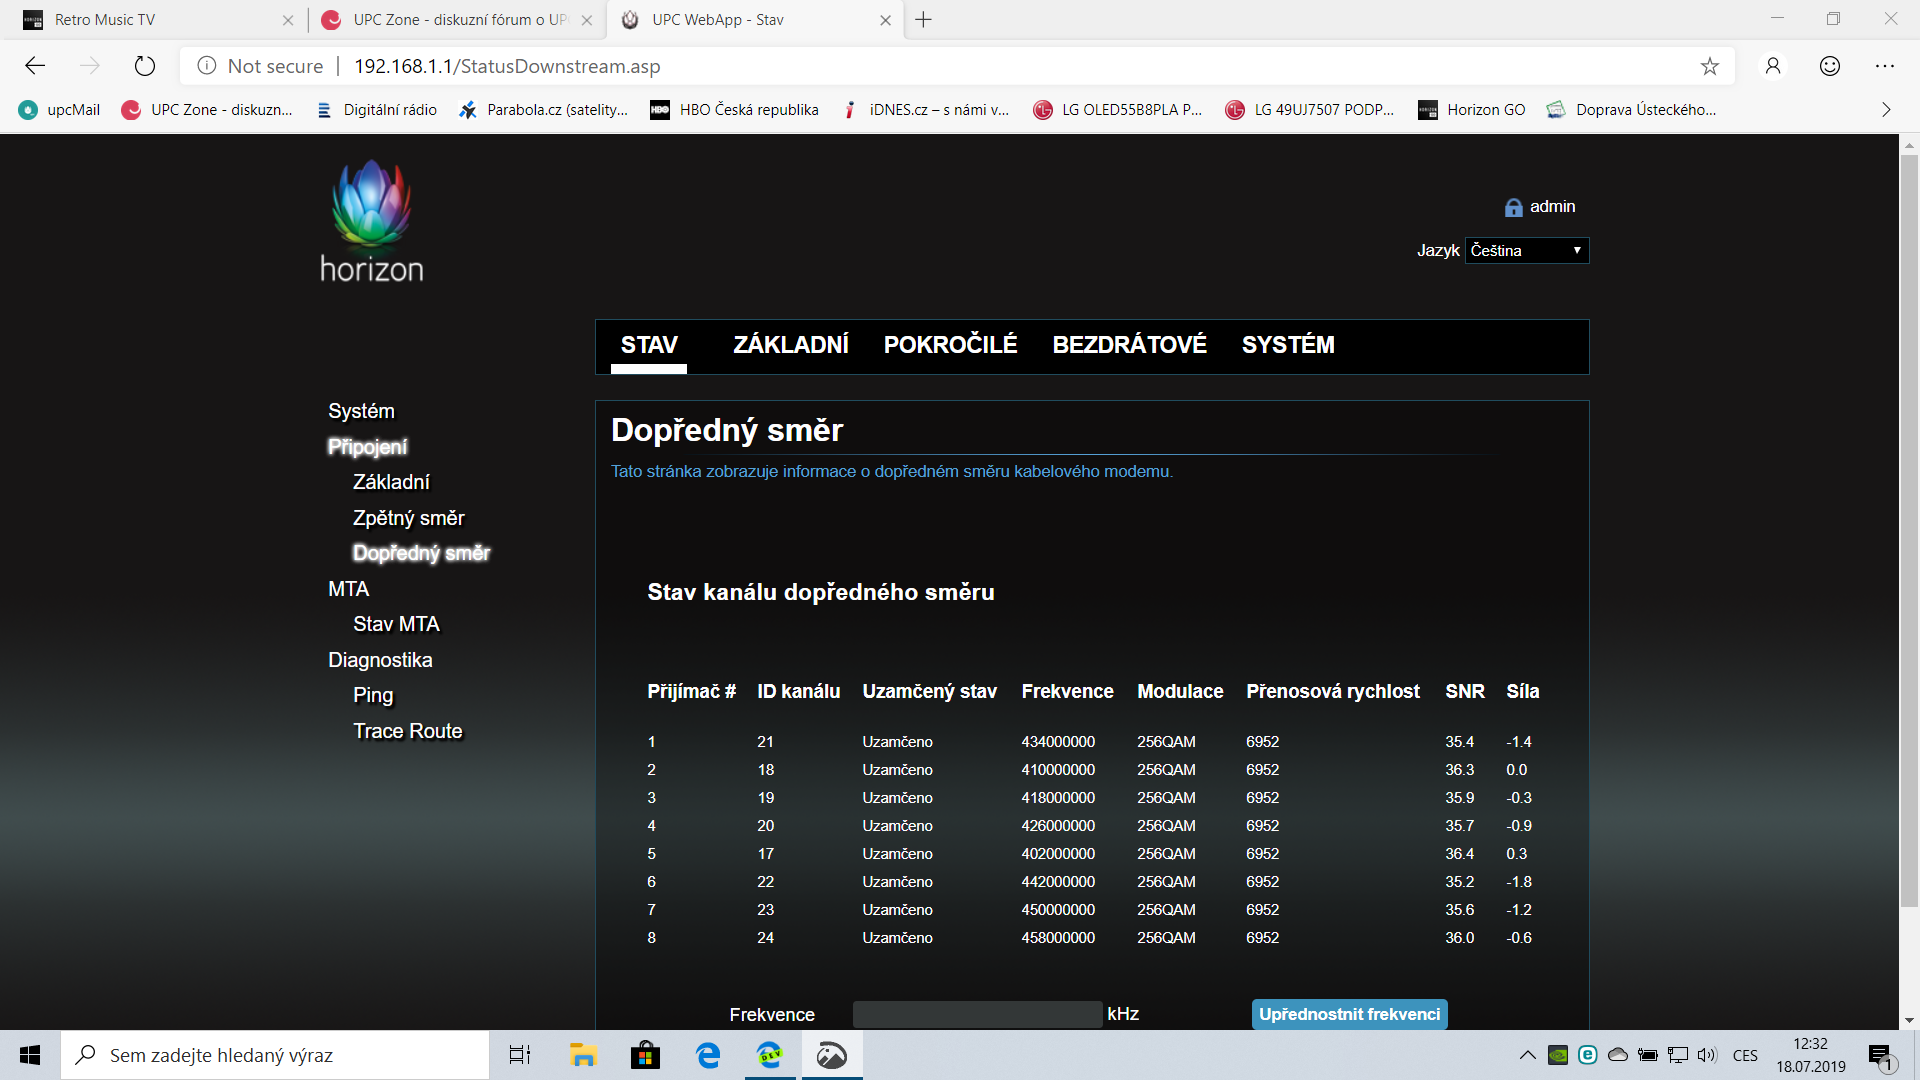Click the Frekvence kHz input field
The width and height of the screenshot is (1920, 1080).
(977, 1014)
